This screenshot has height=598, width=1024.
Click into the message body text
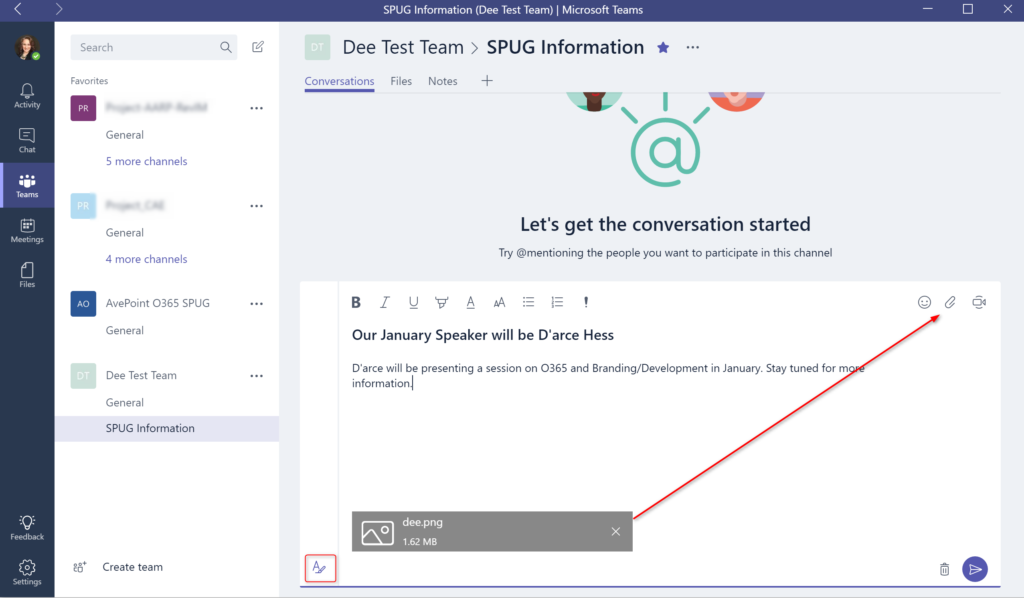(x=608, y=375)
